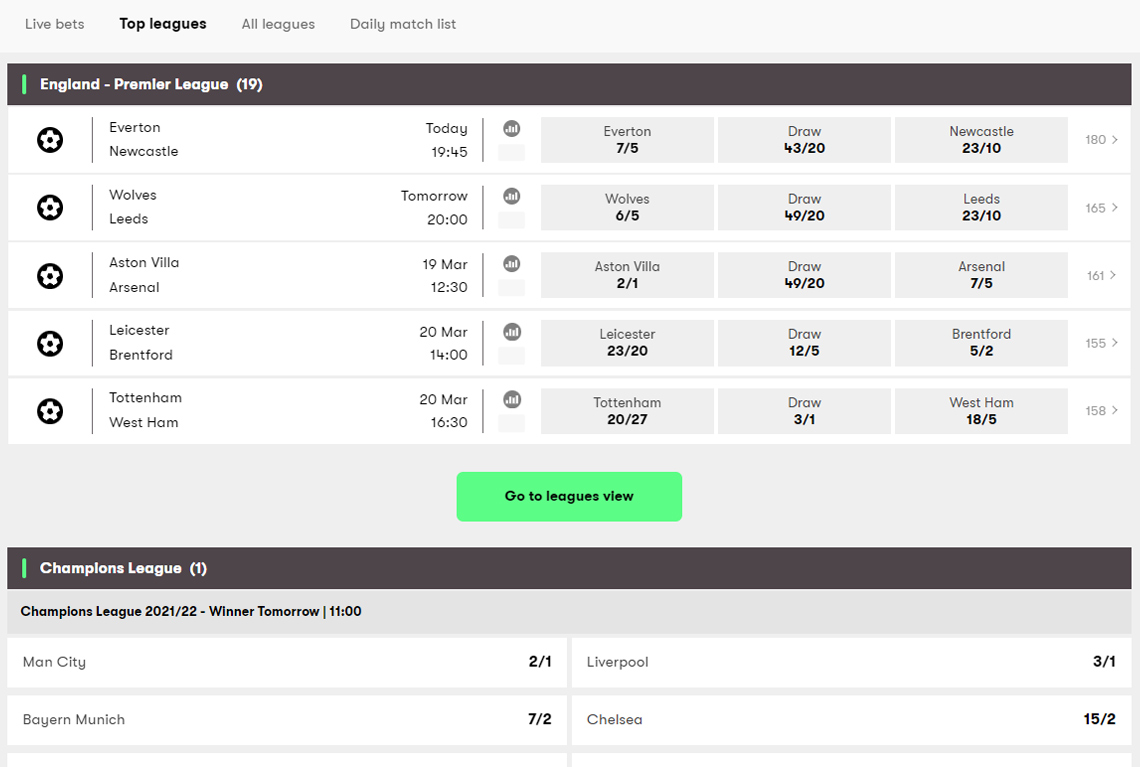
Task: Pick Leicester to win at 23/20
Action: click(x=627, y=342)
